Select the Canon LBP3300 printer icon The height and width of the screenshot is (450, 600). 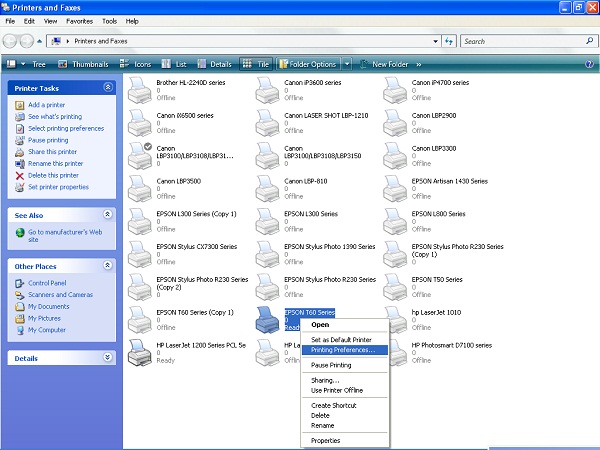[x=395, y=156]
